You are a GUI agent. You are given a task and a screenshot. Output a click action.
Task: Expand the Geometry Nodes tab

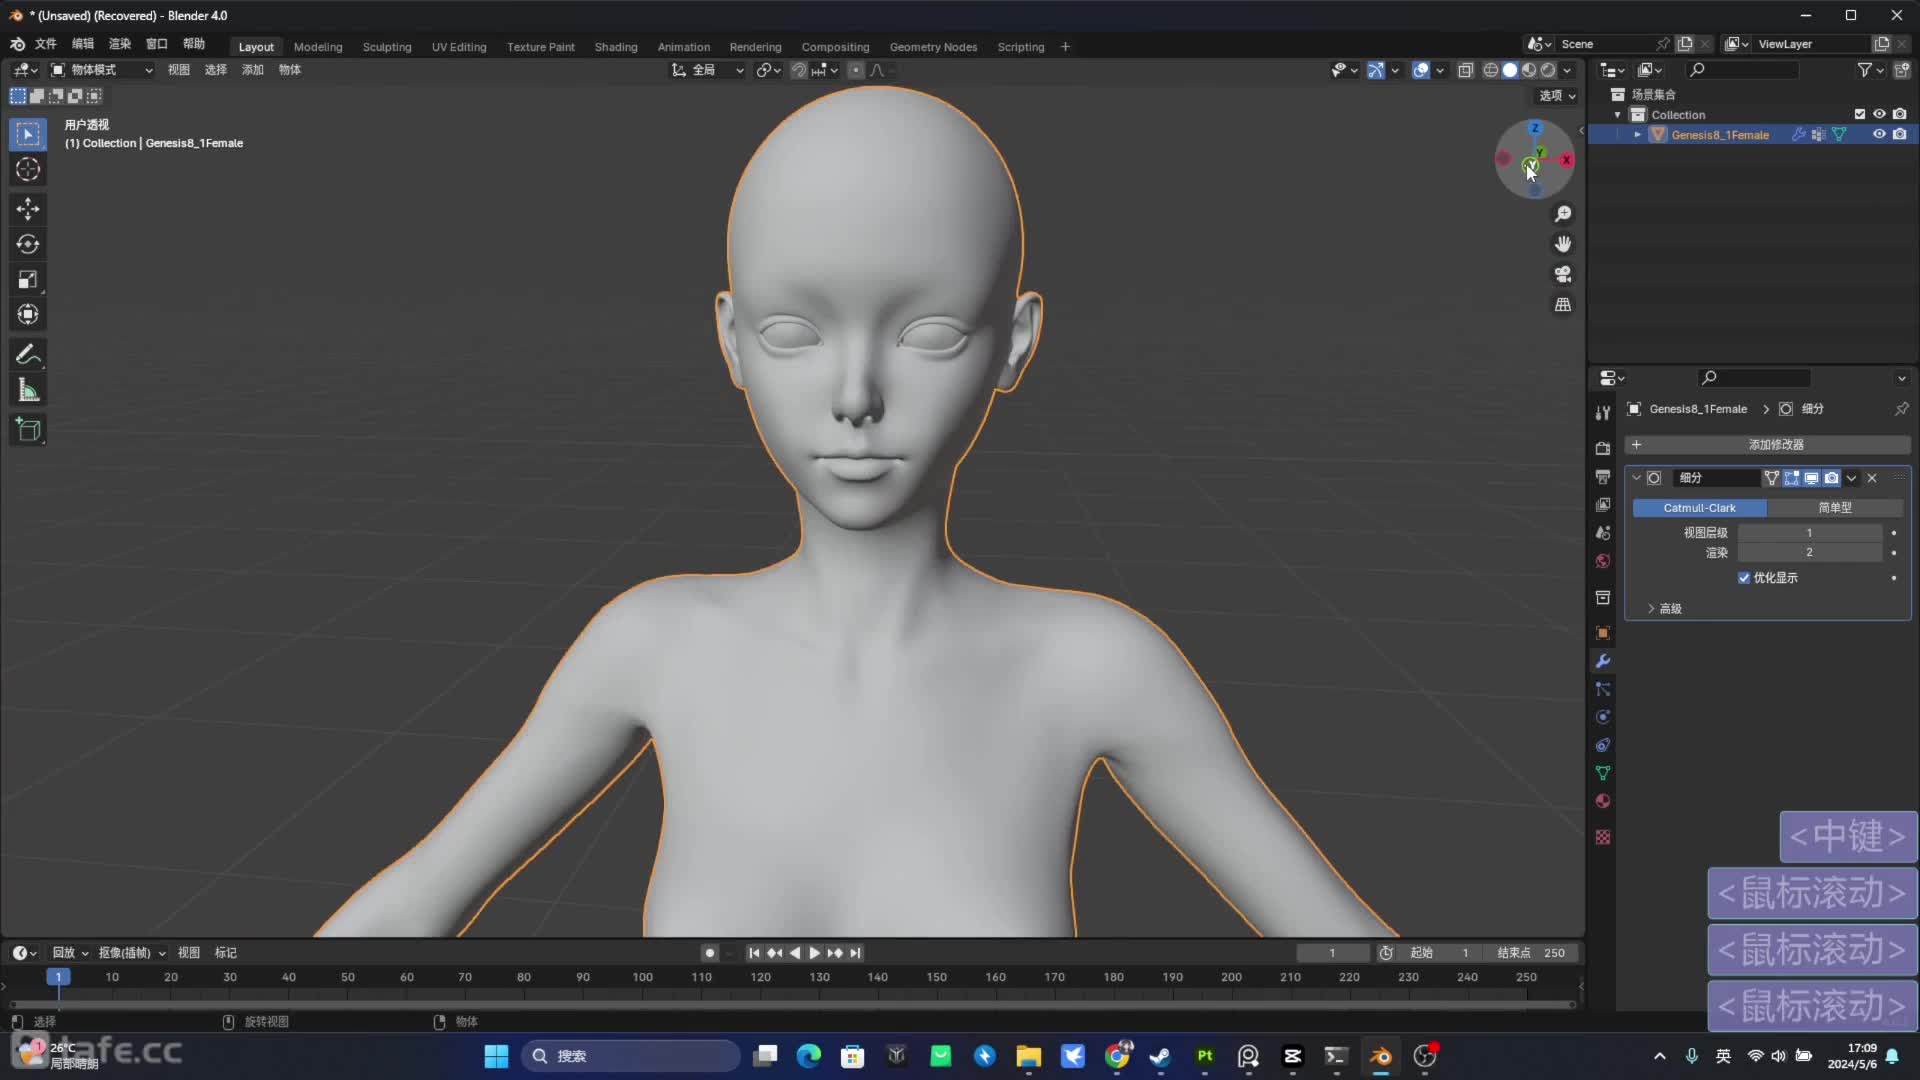tap(932, 45)
